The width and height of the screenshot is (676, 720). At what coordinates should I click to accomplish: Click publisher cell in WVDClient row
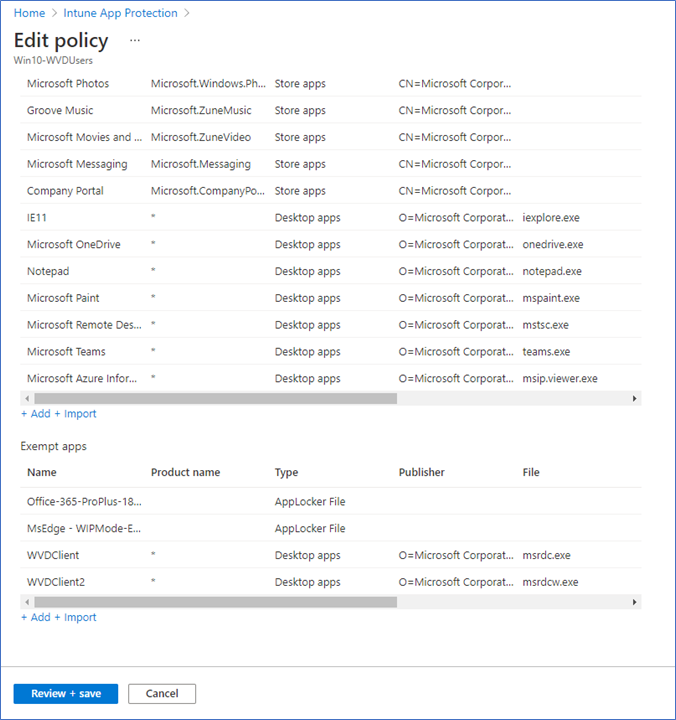[x=456, y=555]
